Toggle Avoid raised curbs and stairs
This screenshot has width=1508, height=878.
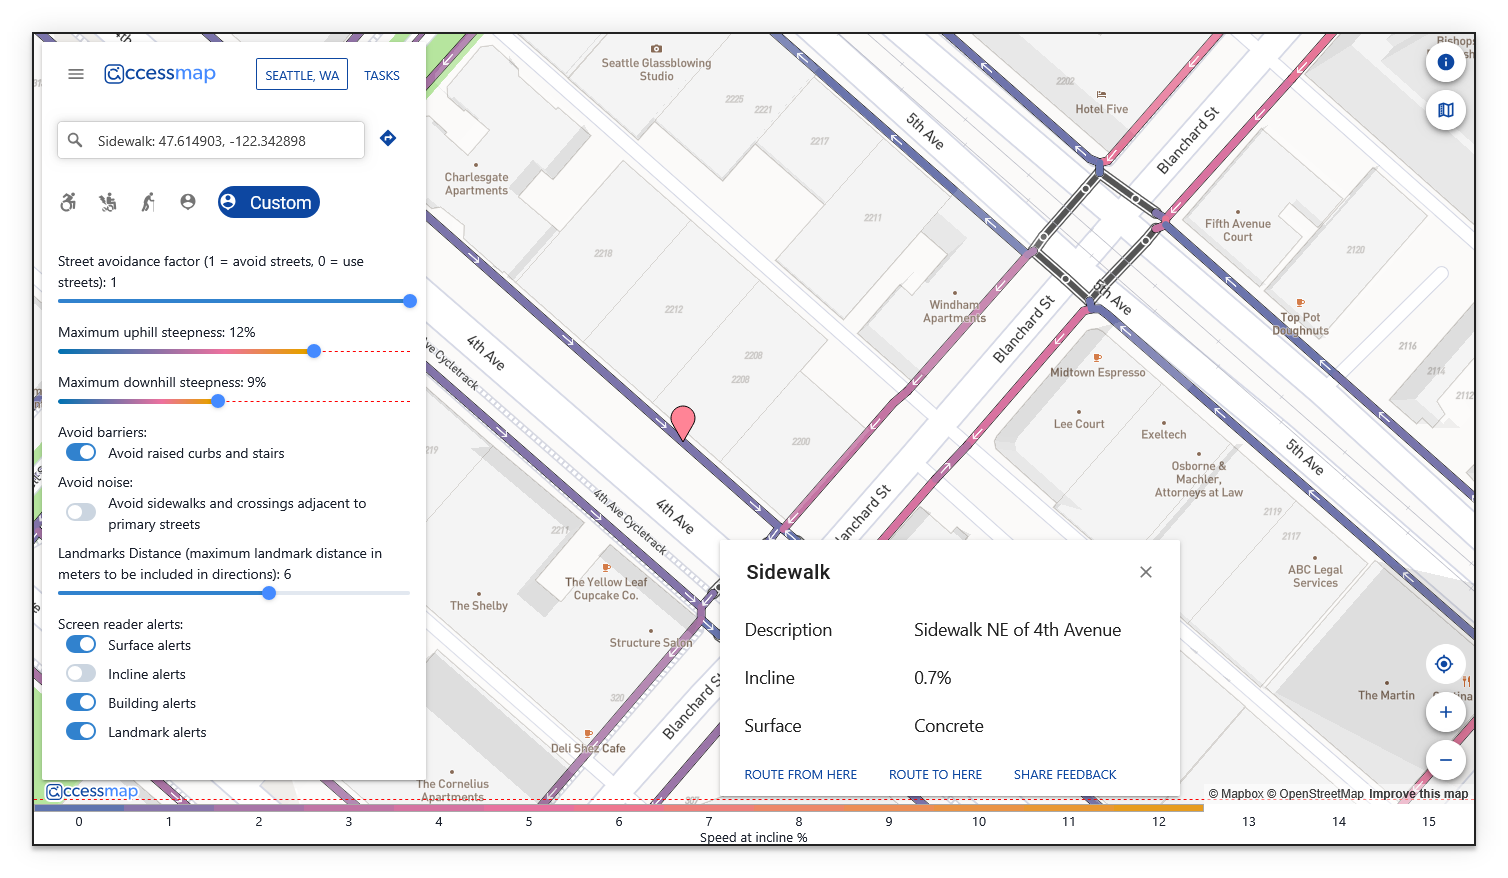(81, 453)
